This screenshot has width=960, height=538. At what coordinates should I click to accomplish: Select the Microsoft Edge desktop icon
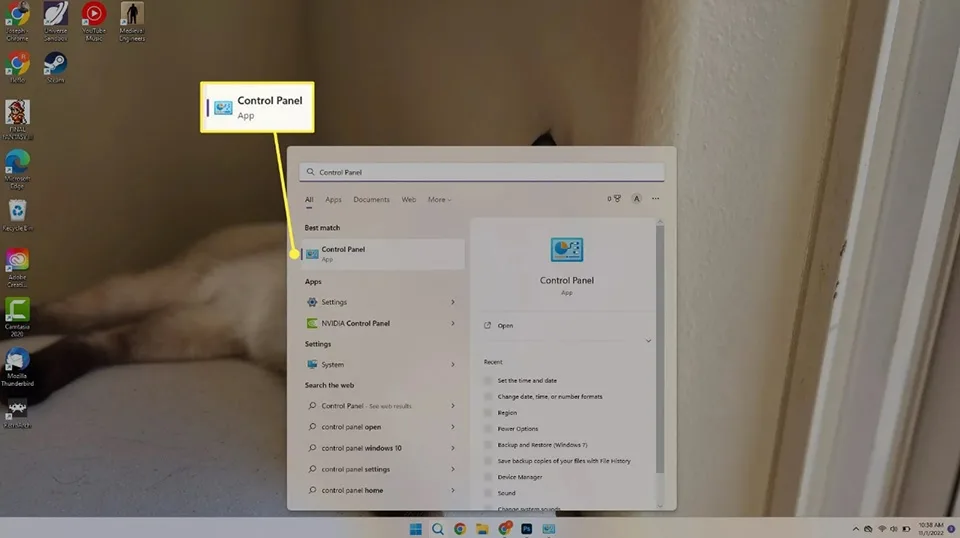(x=17, y=169)
